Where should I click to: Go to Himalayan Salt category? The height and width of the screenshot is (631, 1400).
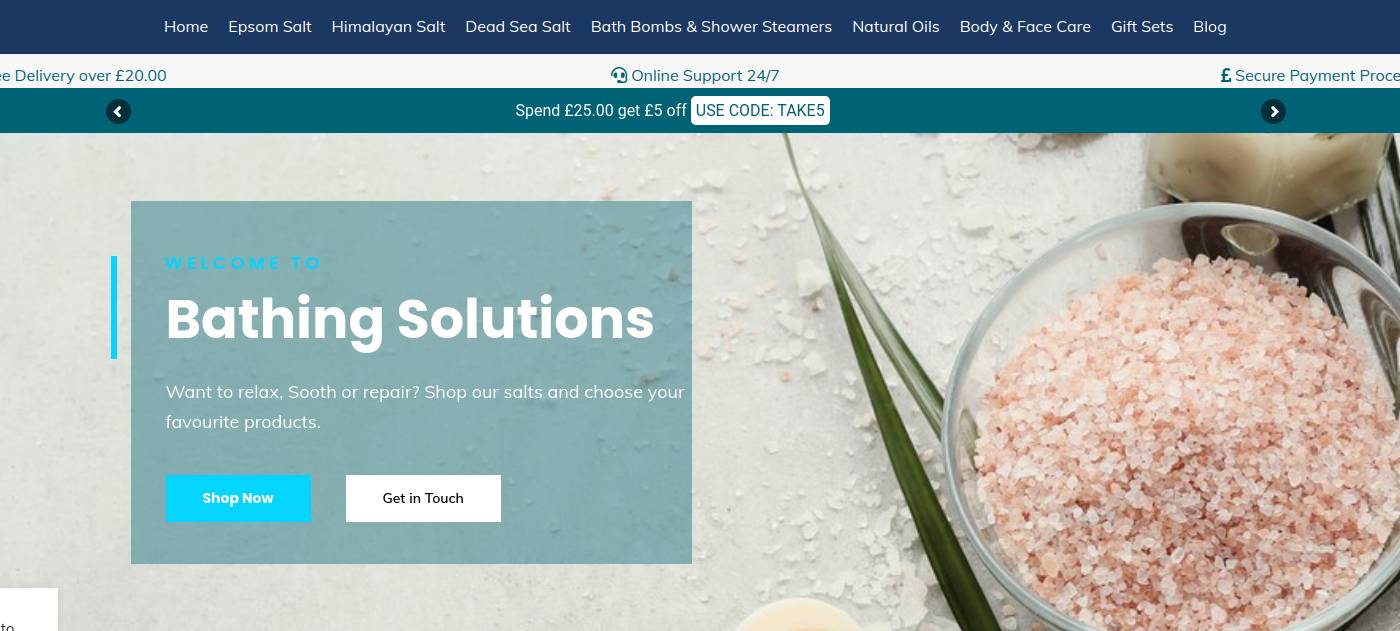click(x=388, y=27)
